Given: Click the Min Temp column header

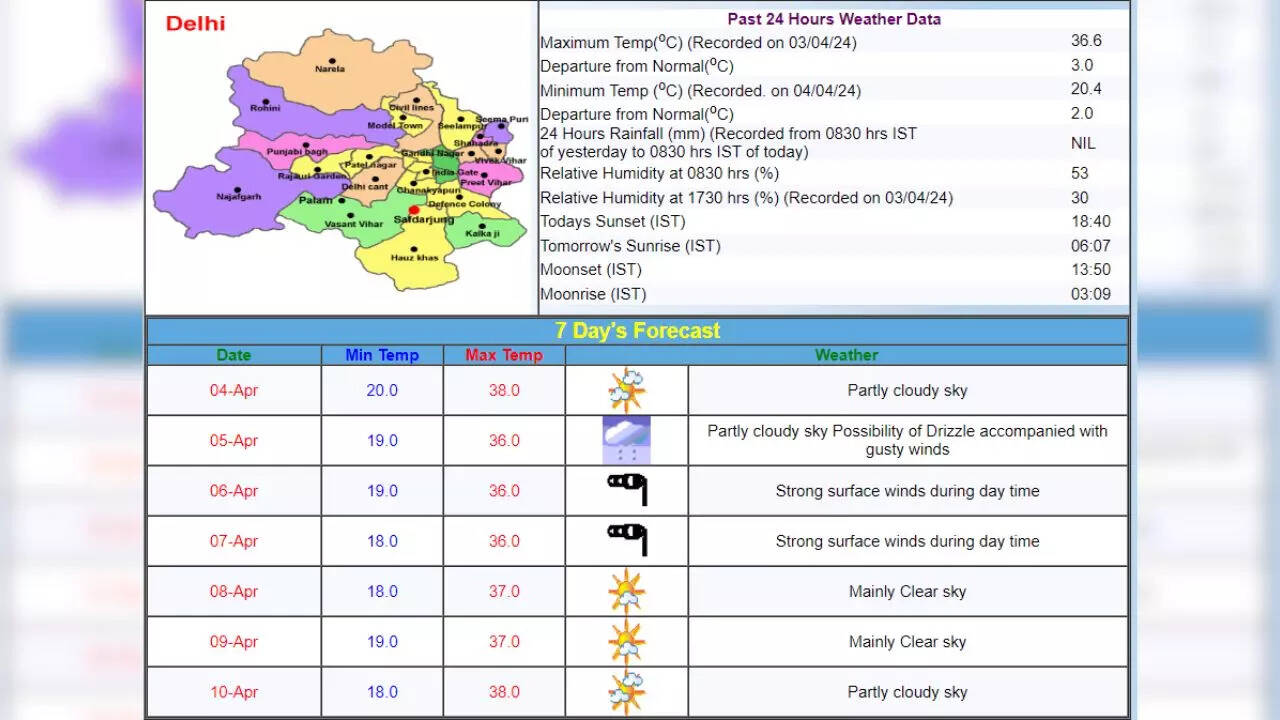Looking at the screenshot, I should click(x=382, y=355).
